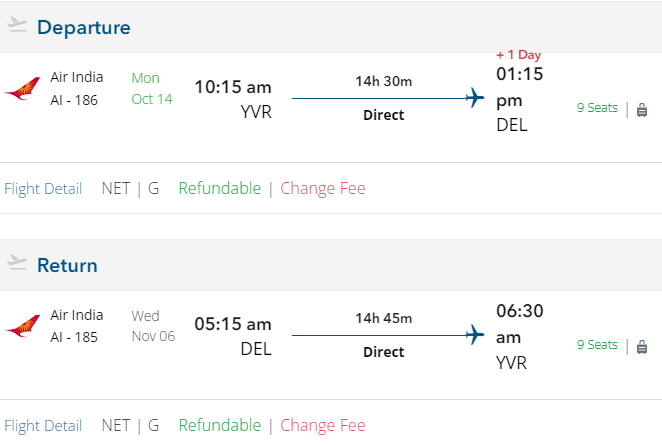Click the baggage icon on the departure flight
The width and height of the screenshot is (662, 445).
[x=642, y=109]
